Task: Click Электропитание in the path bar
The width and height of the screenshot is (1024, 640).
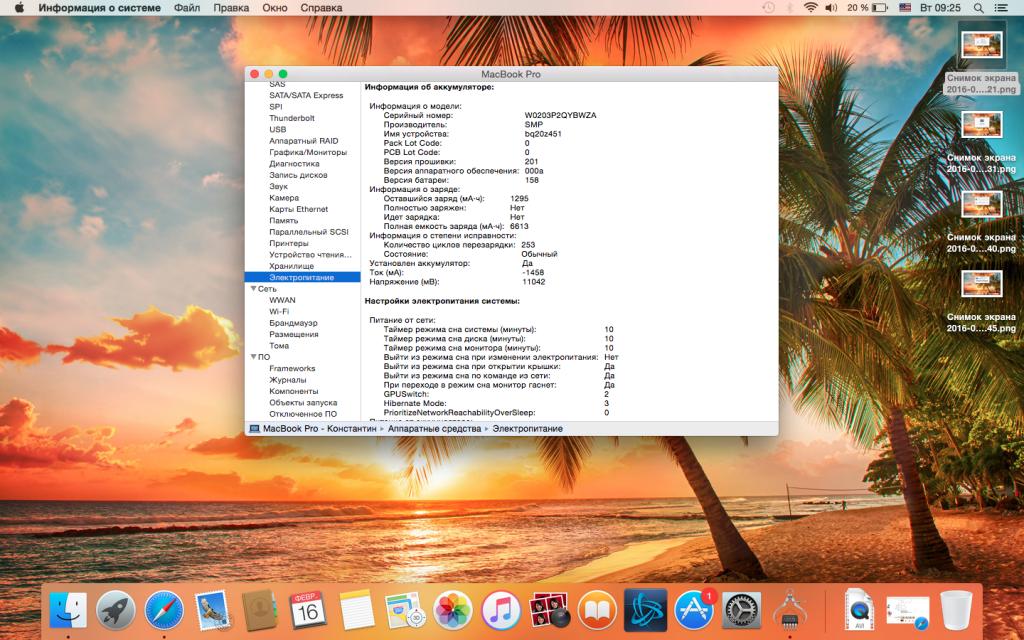Action: point(527,429)
